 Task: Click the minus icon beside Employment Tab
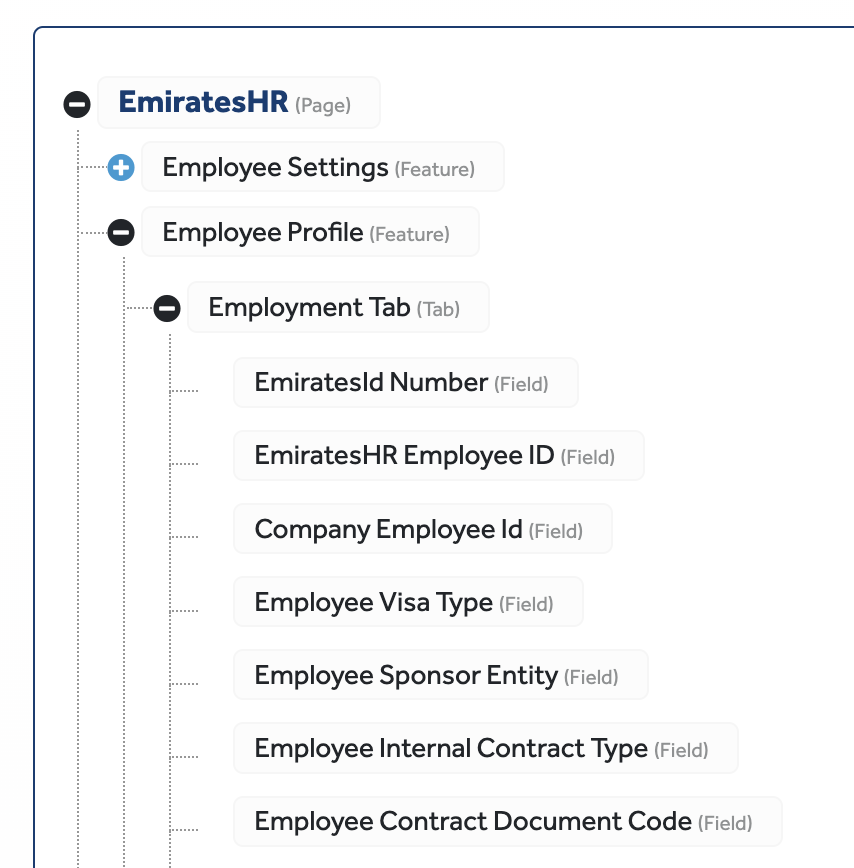coord(167,308)
